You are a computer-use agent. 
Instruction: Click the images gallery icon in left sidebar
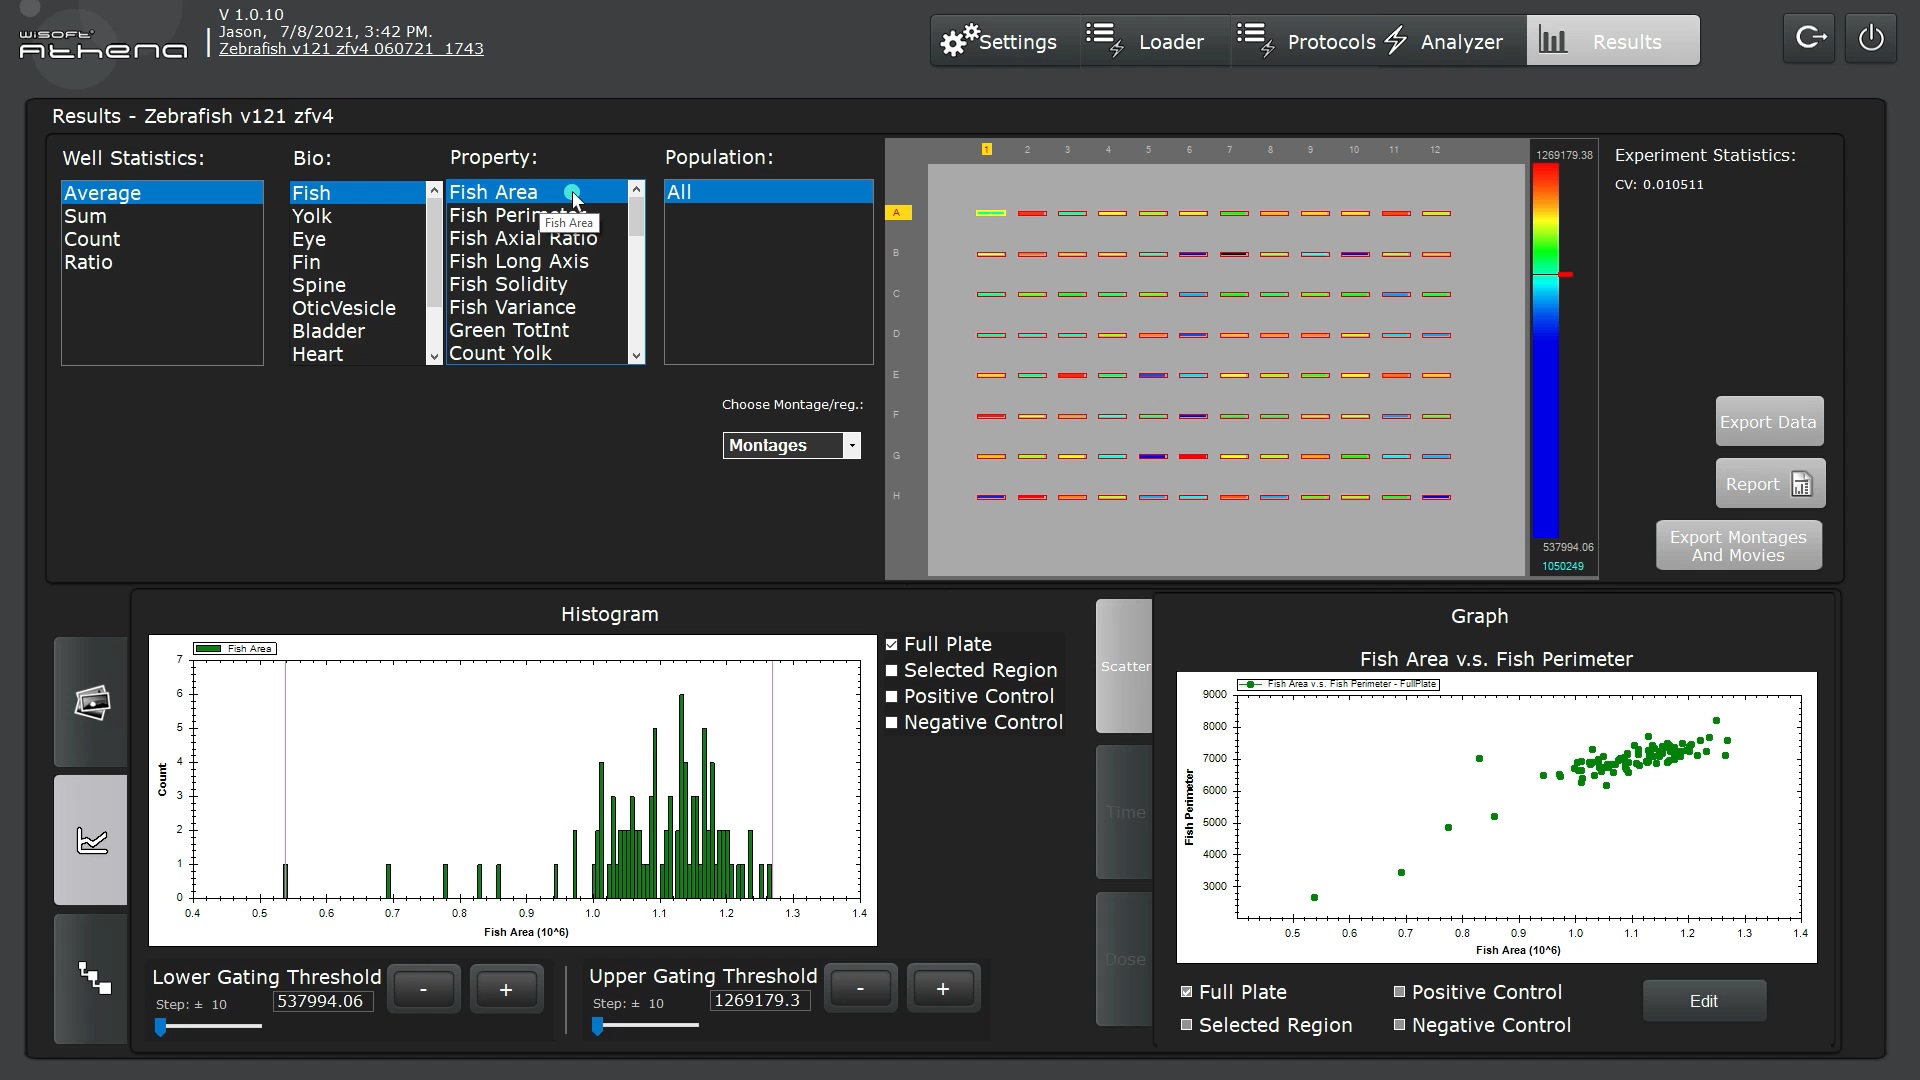tap(91, 702)
